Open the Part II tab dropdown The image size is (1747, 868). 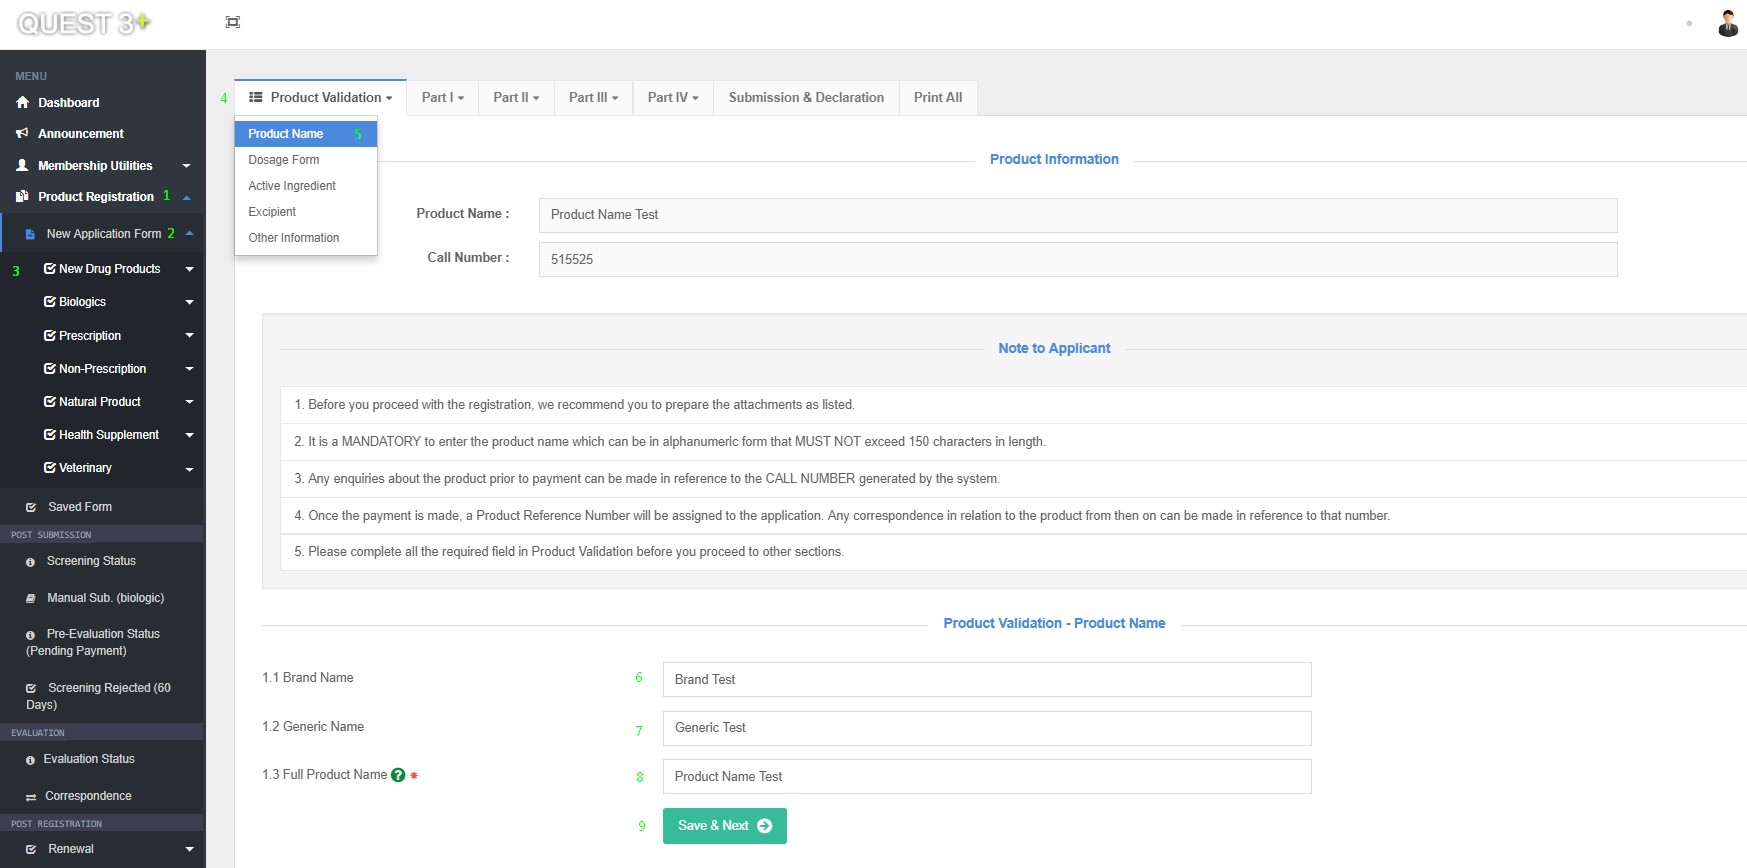(516, 97)
